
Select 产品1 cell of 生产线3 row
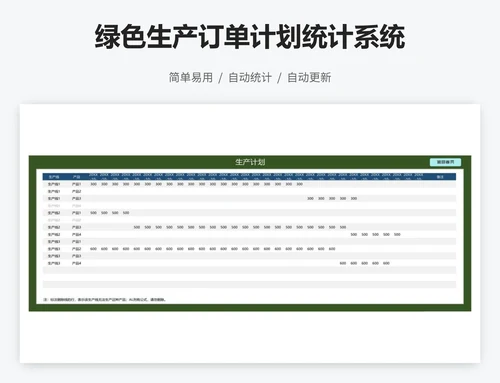[x=76, y=242]
